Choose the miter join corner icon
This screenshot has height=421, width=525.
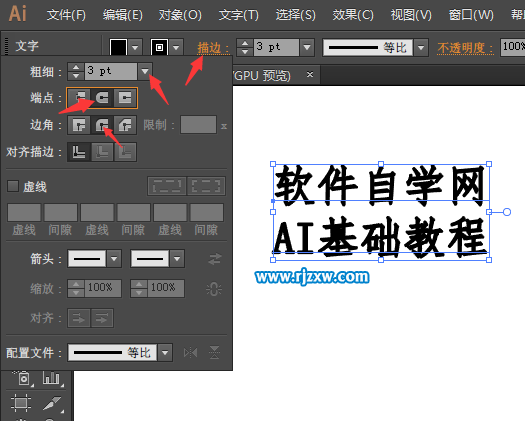tap(79, 125)
